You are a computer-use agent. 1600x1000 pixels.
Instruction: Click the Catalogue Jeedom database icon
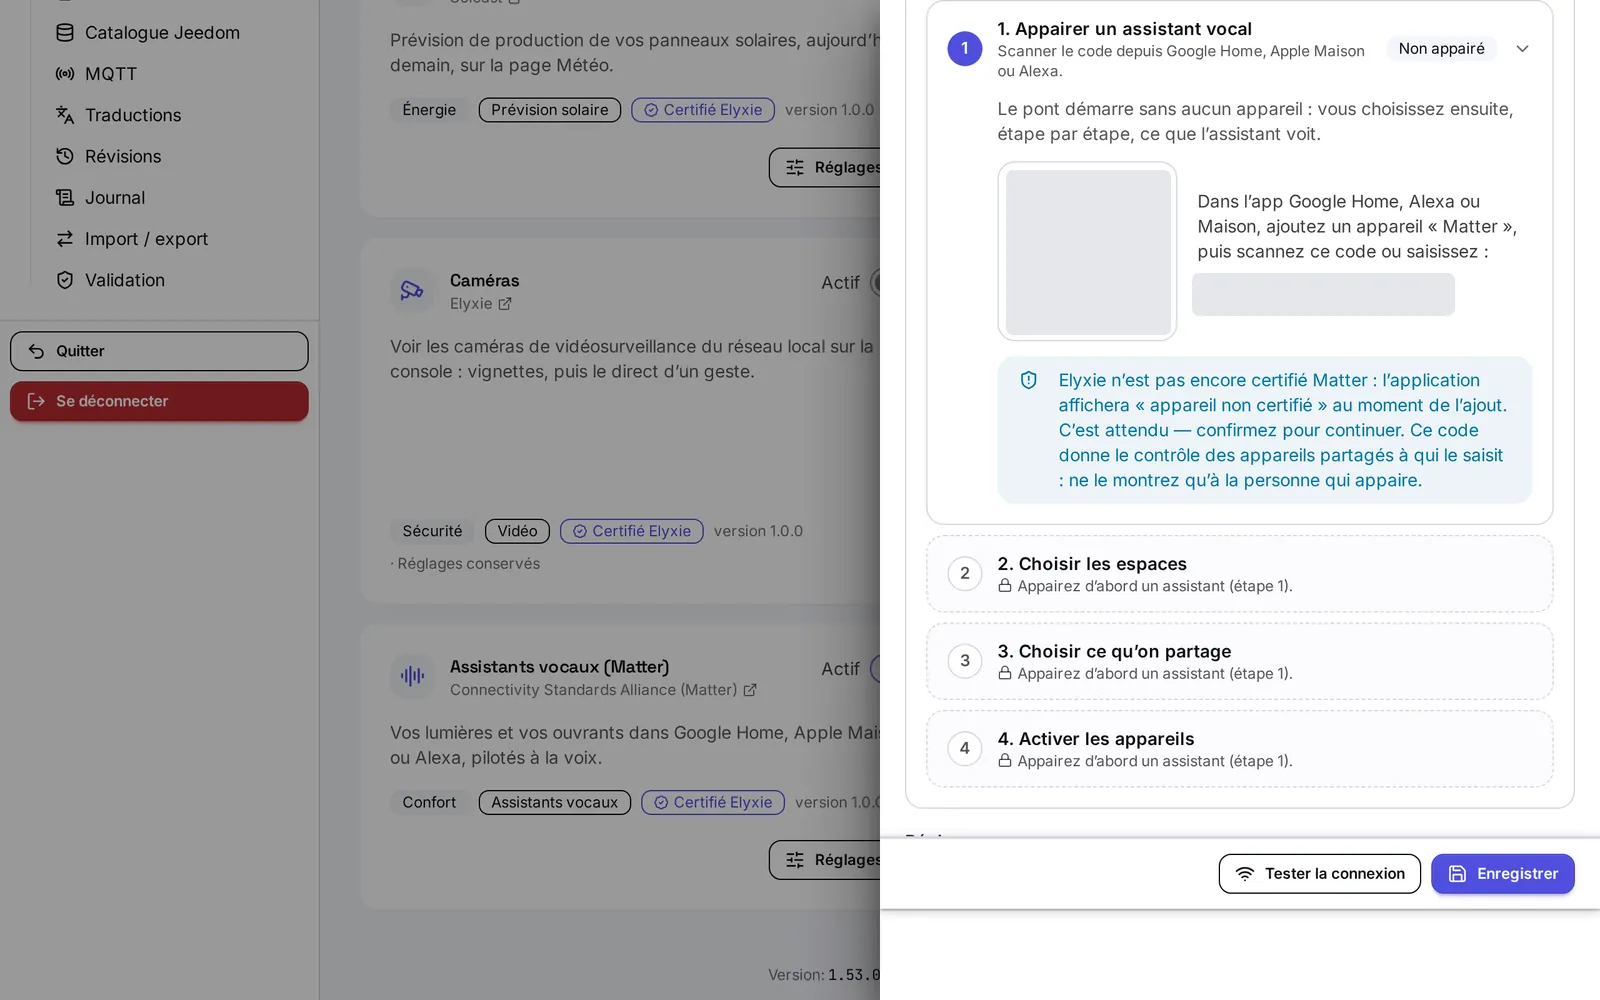(65, 33)
